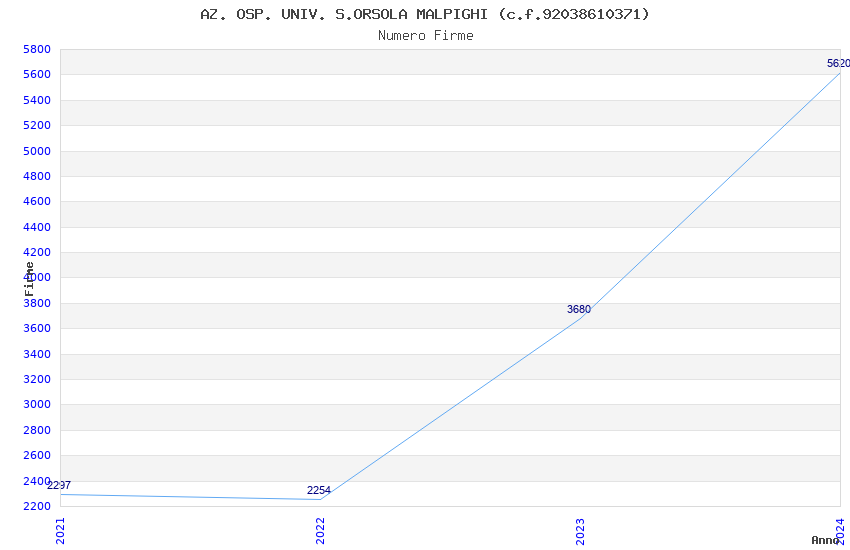This screenshot has height=550, width=850.
Task: Click y-axis value 3800
Action: pyautogui.click(x=37, y=303)
